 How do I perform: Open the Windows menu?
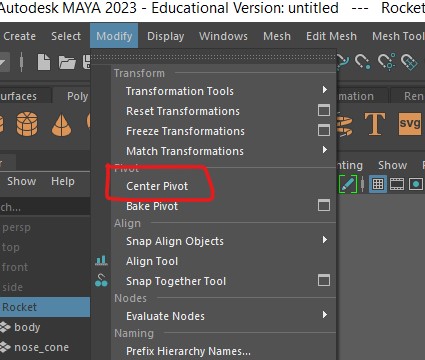(x=223, y=36)
